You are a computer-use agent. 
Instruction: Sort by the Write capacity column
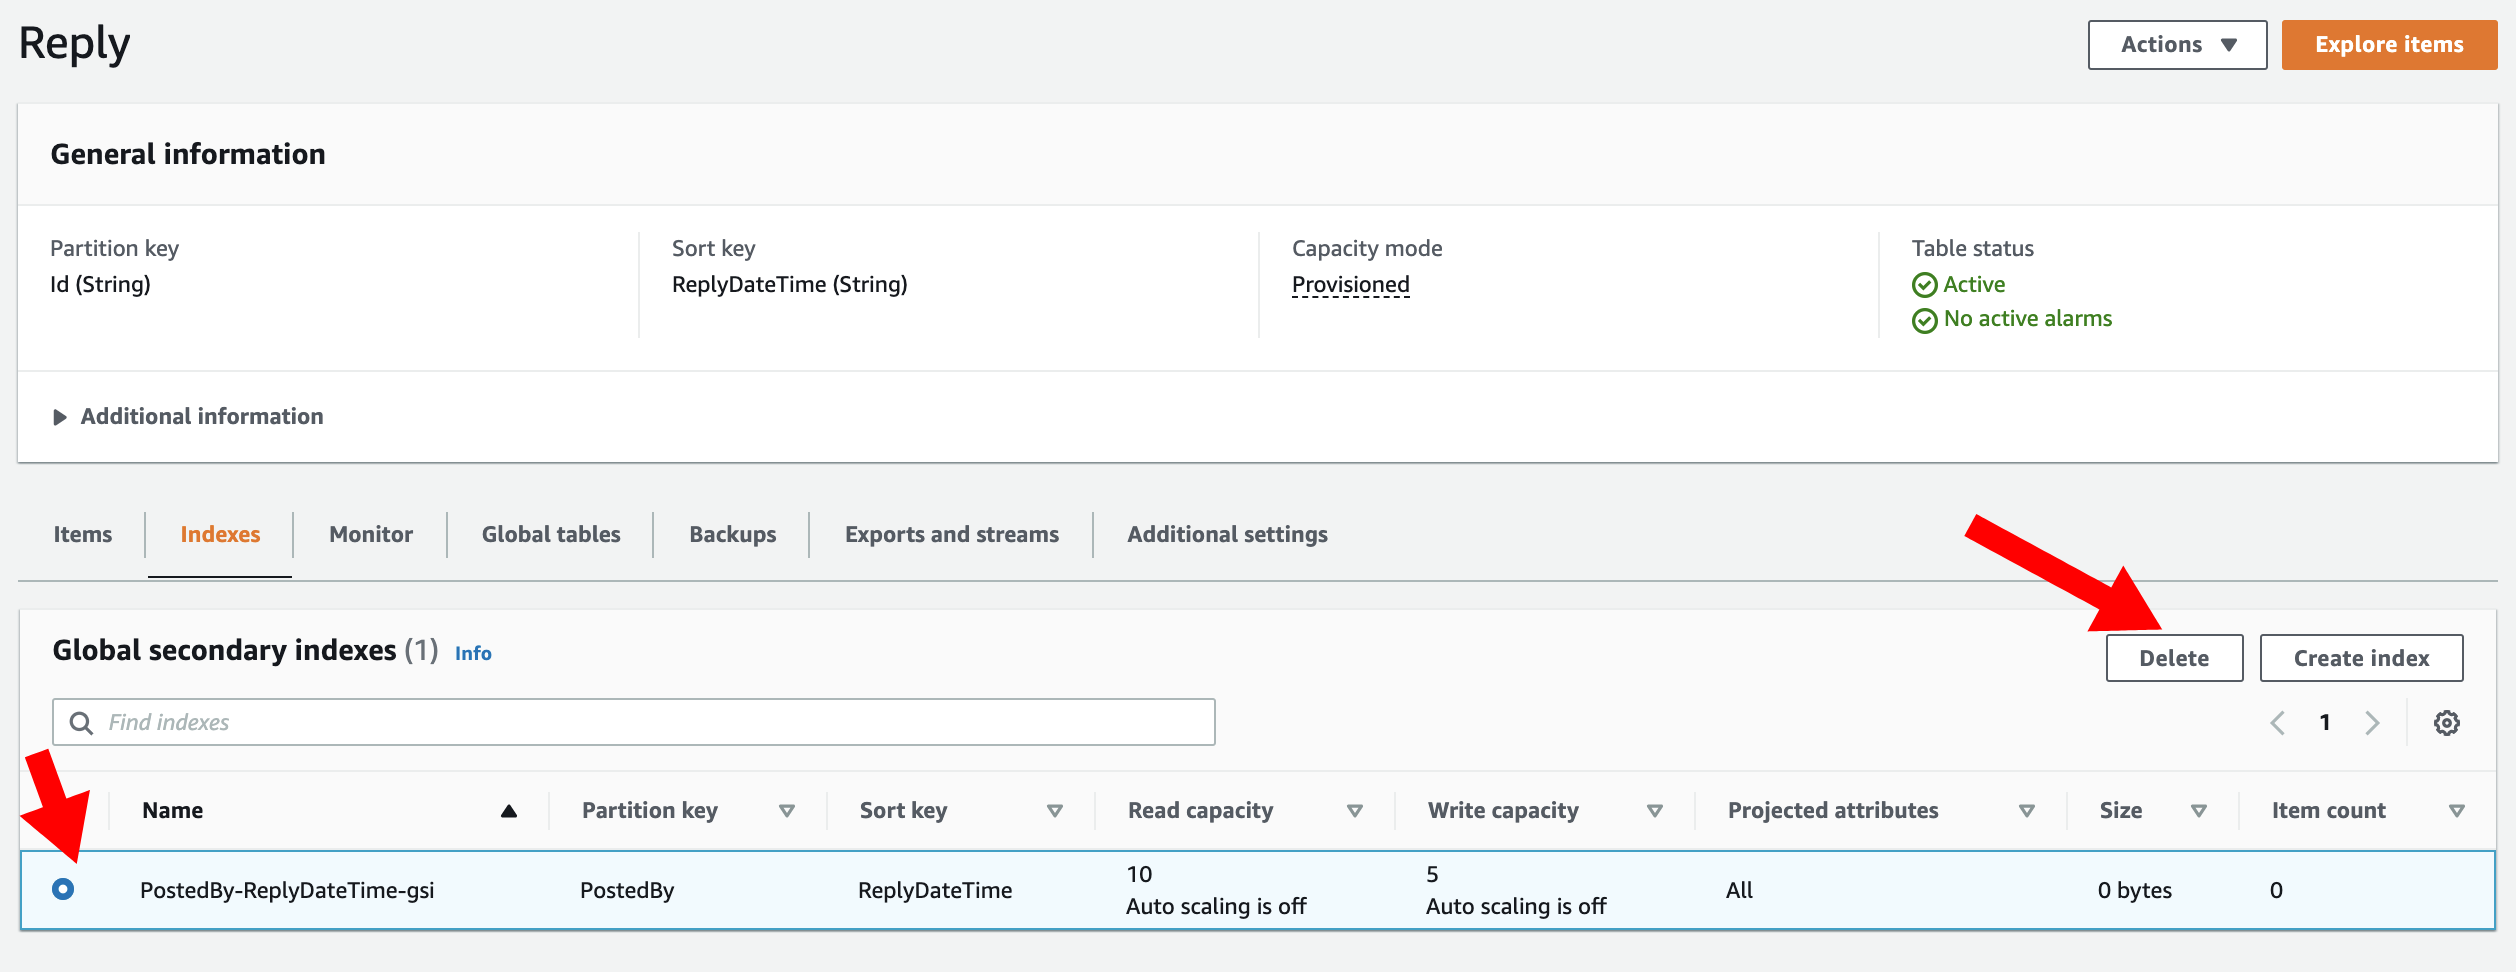click(x=1655, y=811)
